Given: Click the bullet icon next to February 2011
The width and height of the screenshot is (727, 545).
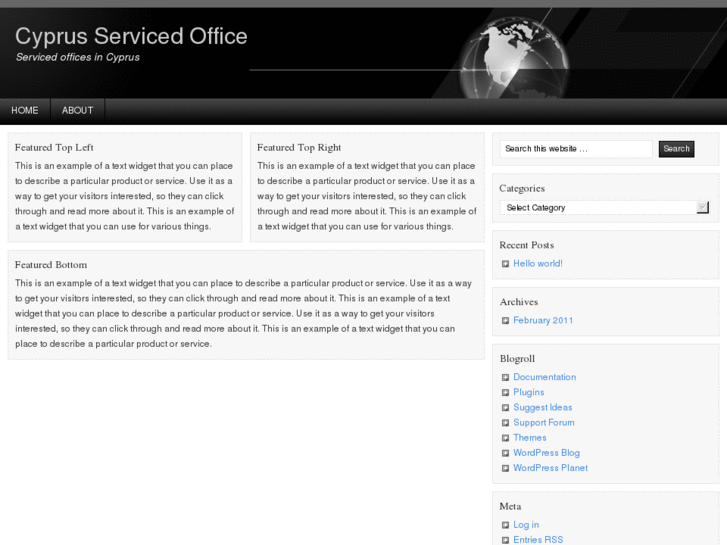Looking at the screenshot, I should point(505,321).
